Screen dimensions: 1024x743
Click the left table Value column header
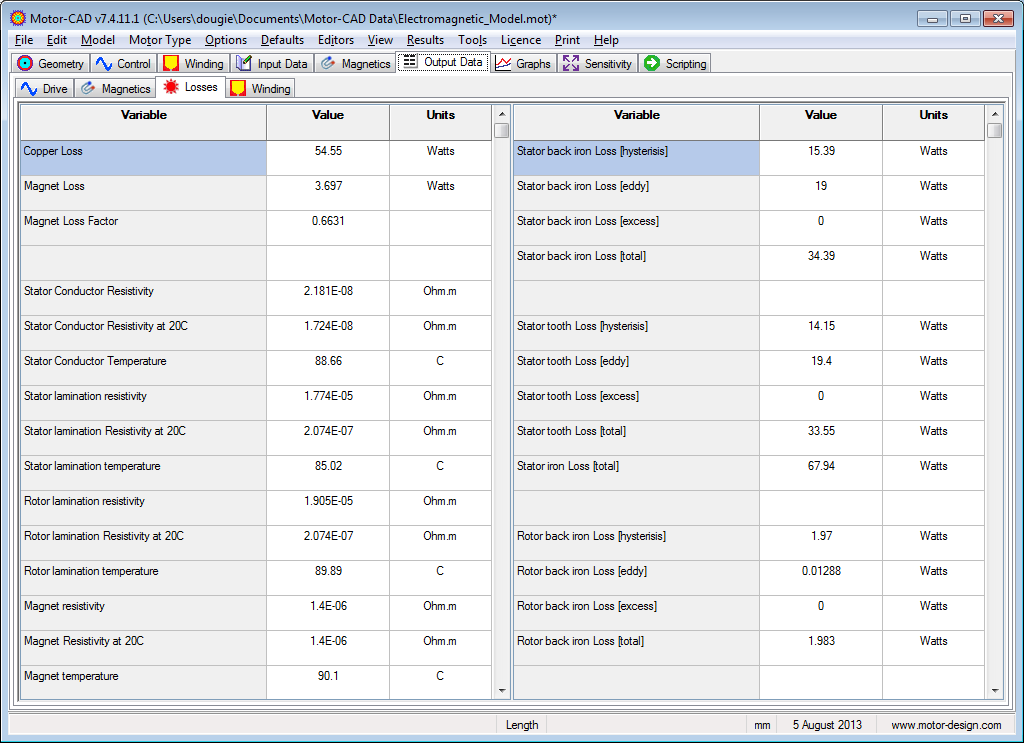click(327, 116)
